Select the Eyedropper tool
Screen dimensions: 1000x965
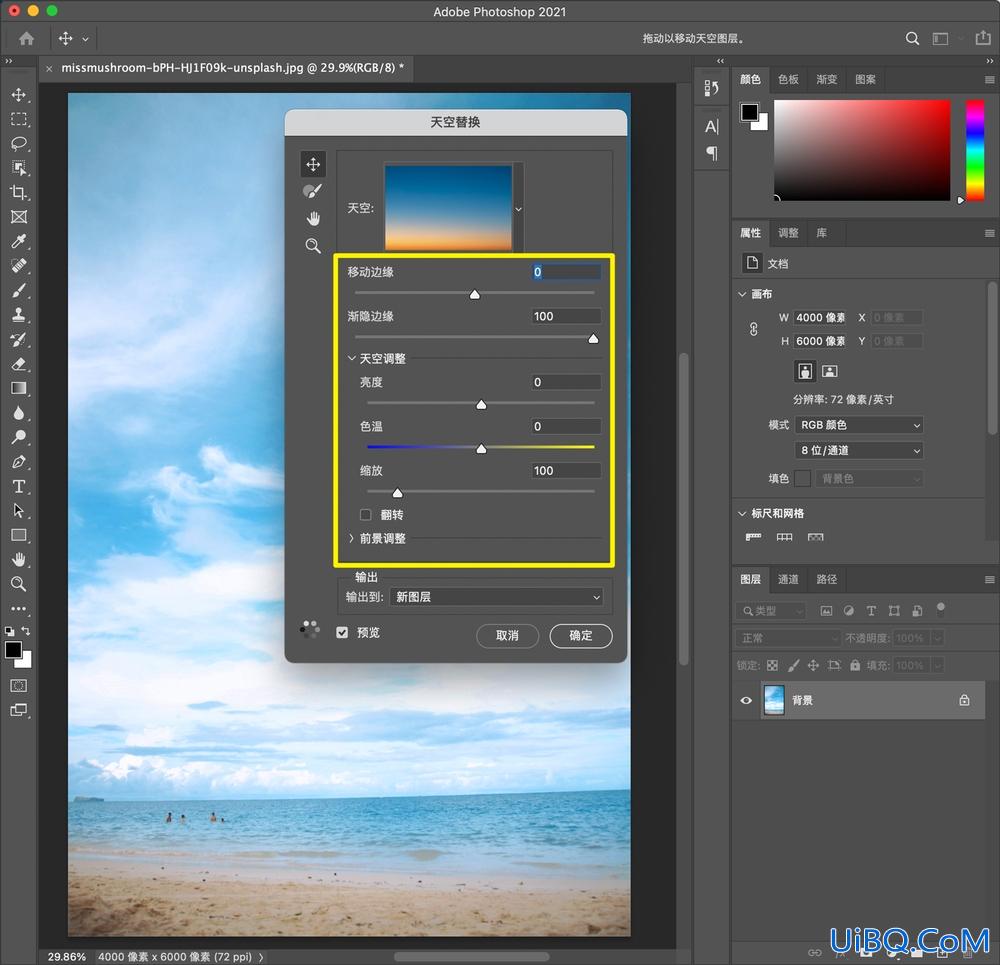[18, 241]
